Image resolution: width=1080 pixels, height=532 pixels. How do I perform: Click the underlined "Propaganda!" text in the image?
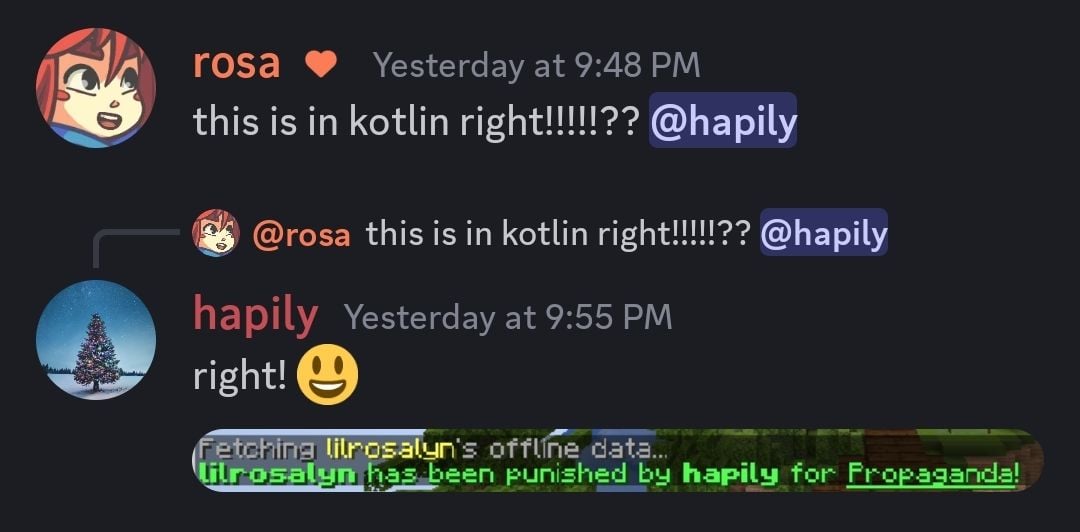pos(933,475)
